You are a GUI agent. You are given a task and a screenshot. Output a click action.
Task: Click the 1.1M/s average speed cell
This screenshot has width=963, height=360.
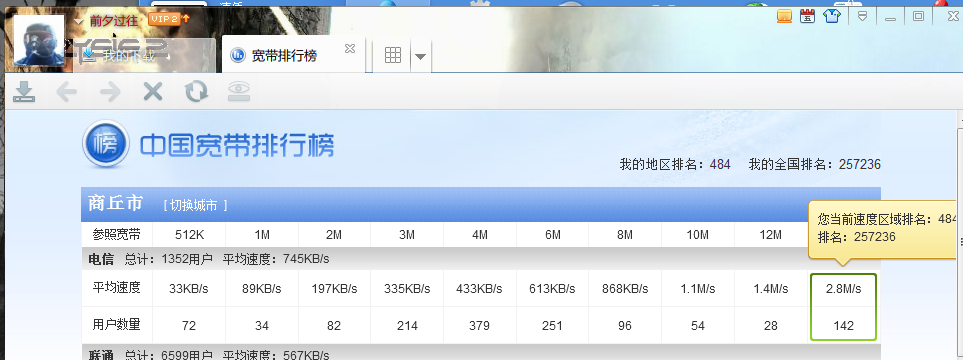pos(698,289)
